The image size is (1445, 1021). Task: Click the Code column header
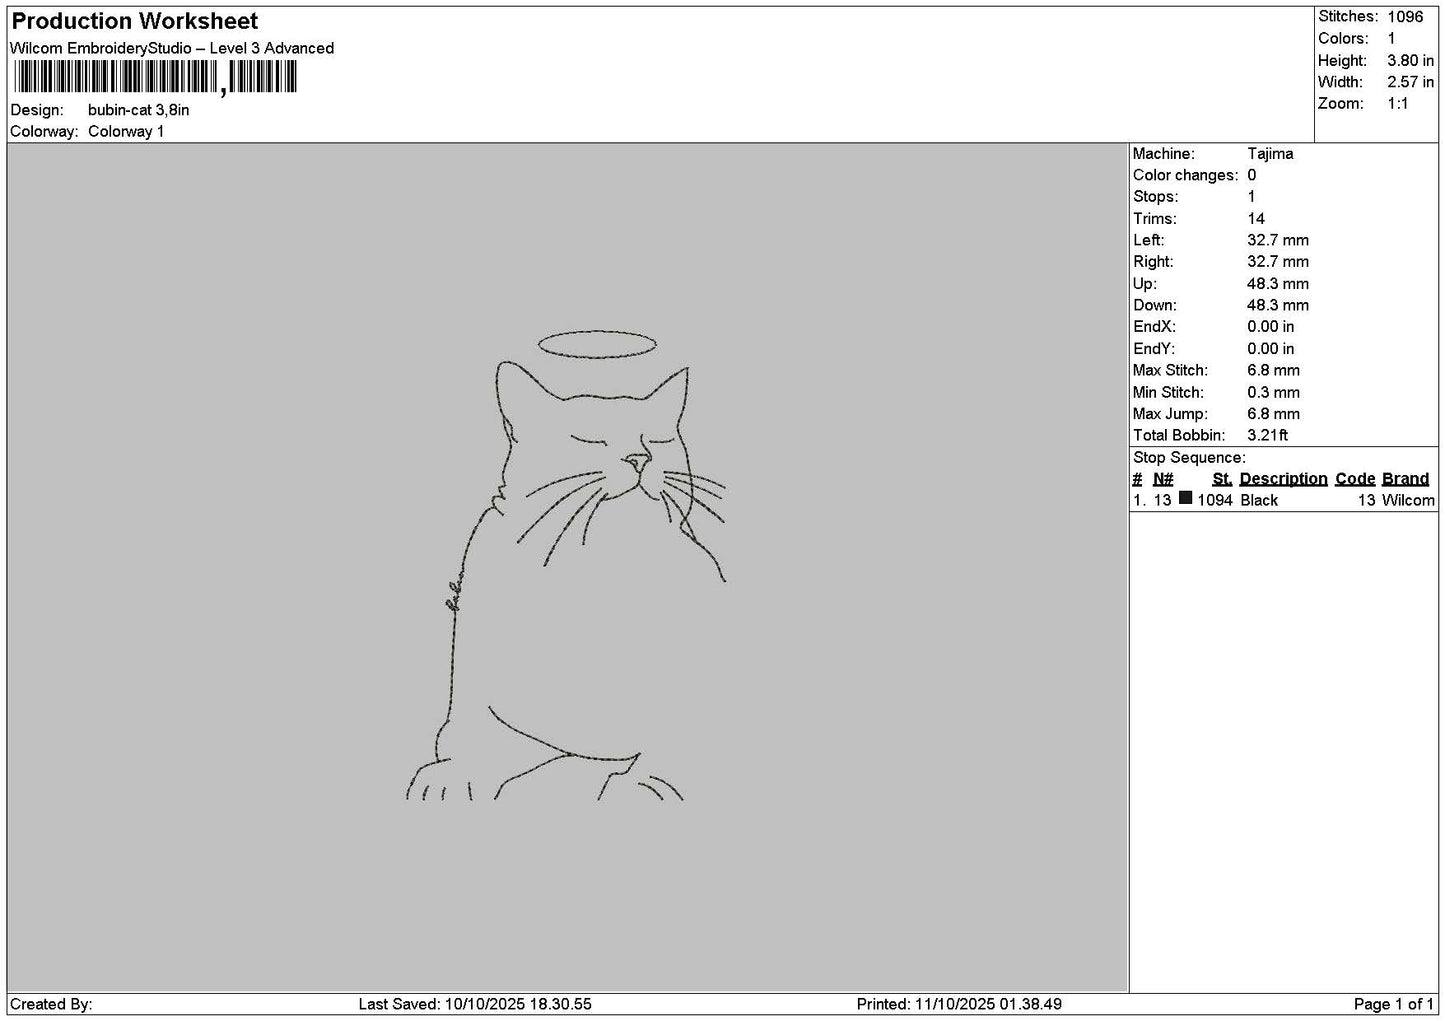(x=1356, y=479)
